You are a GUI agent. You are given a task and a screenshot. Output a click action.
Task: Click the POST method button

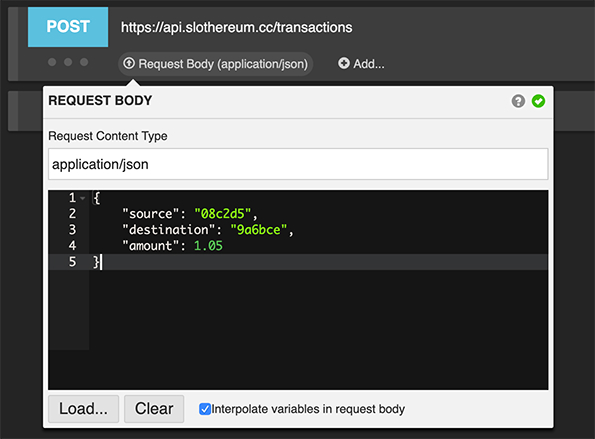[x=68, y=27]
